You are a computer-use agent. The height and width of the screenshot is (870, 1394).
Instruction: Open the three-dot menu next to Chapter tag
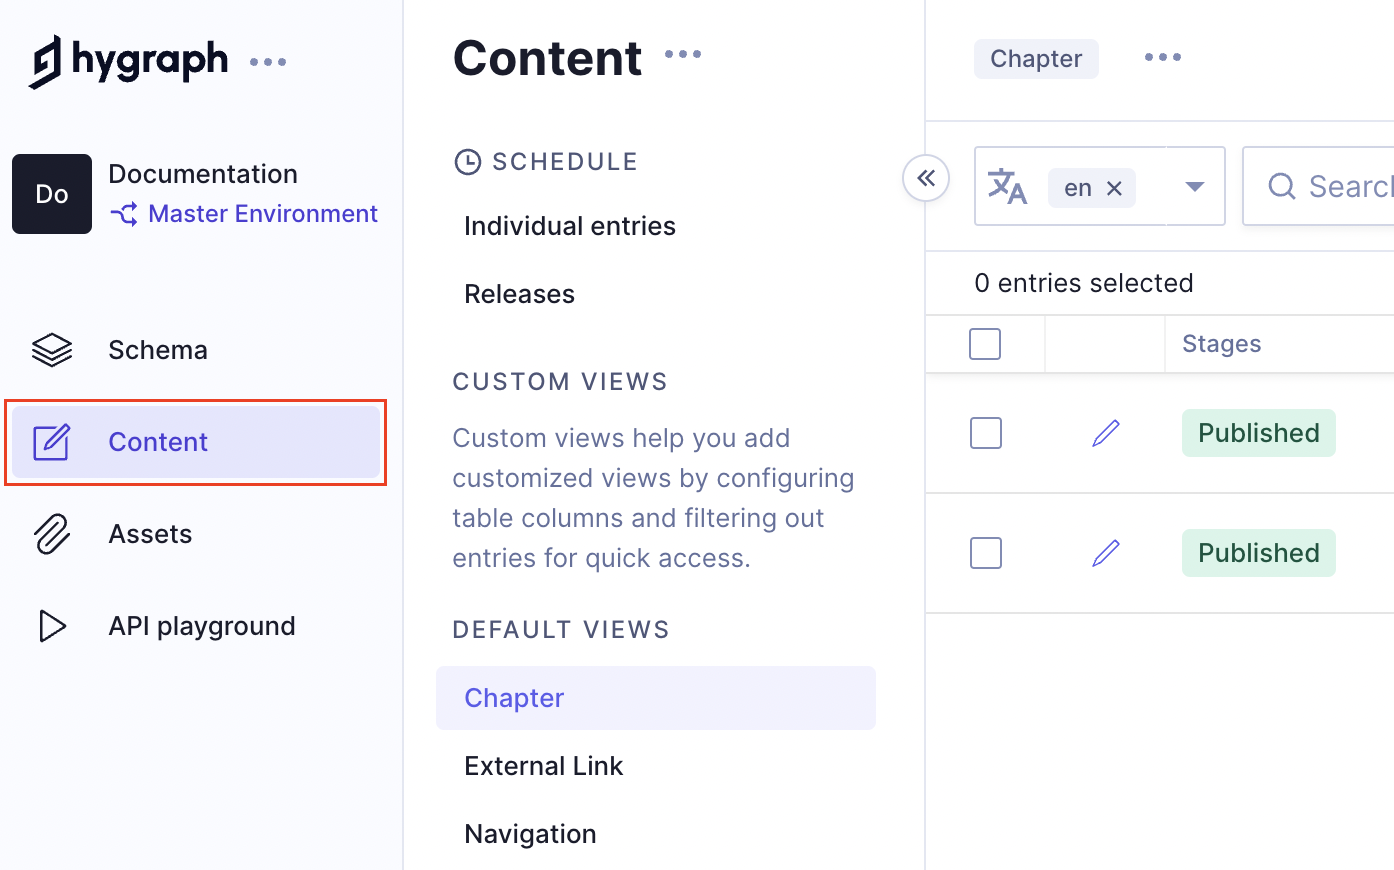coord(1163,58)
